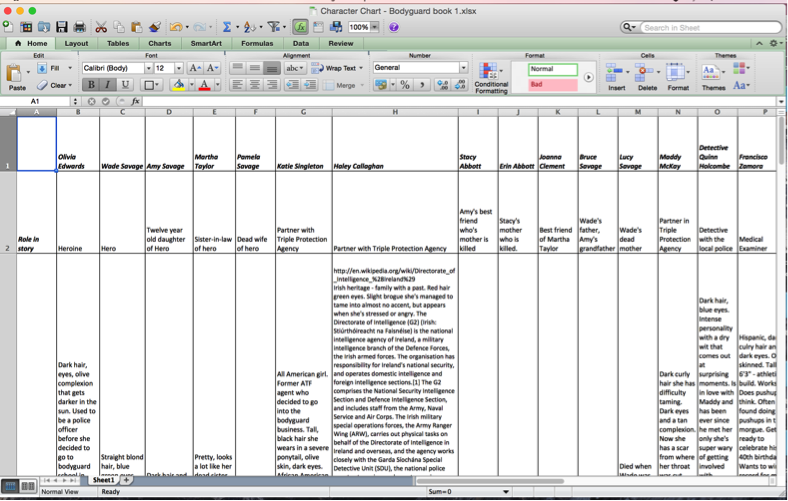The height and width of the screenshot is (501, 788).
Task: Click the Delete cells button
Action: 647,77
